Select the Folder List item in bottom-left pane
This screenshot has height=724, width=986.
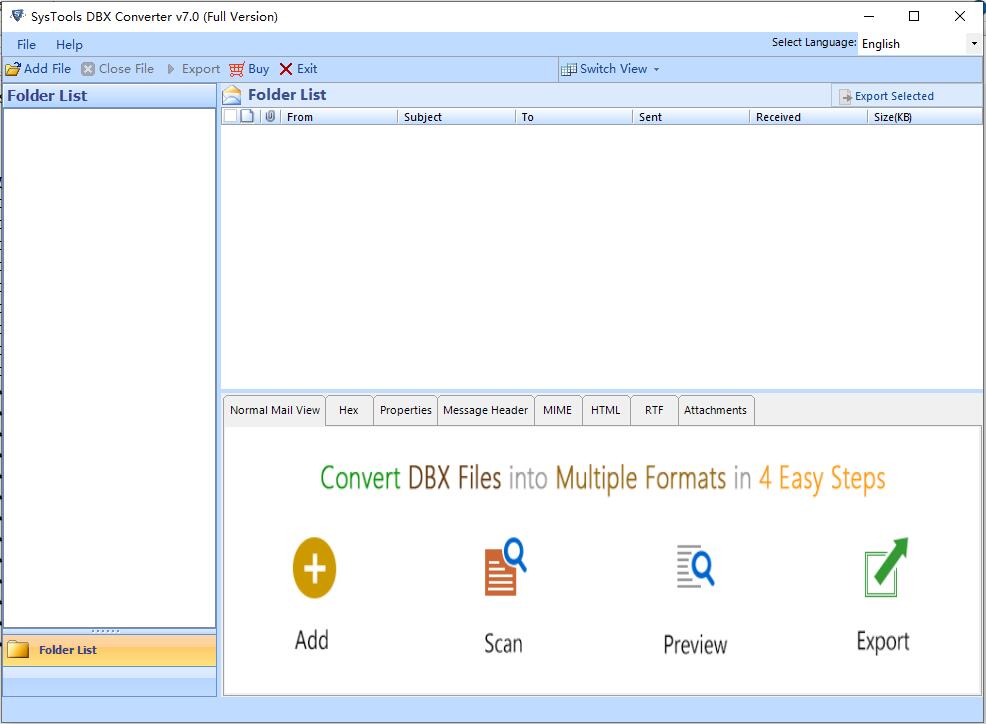[109, 650]
